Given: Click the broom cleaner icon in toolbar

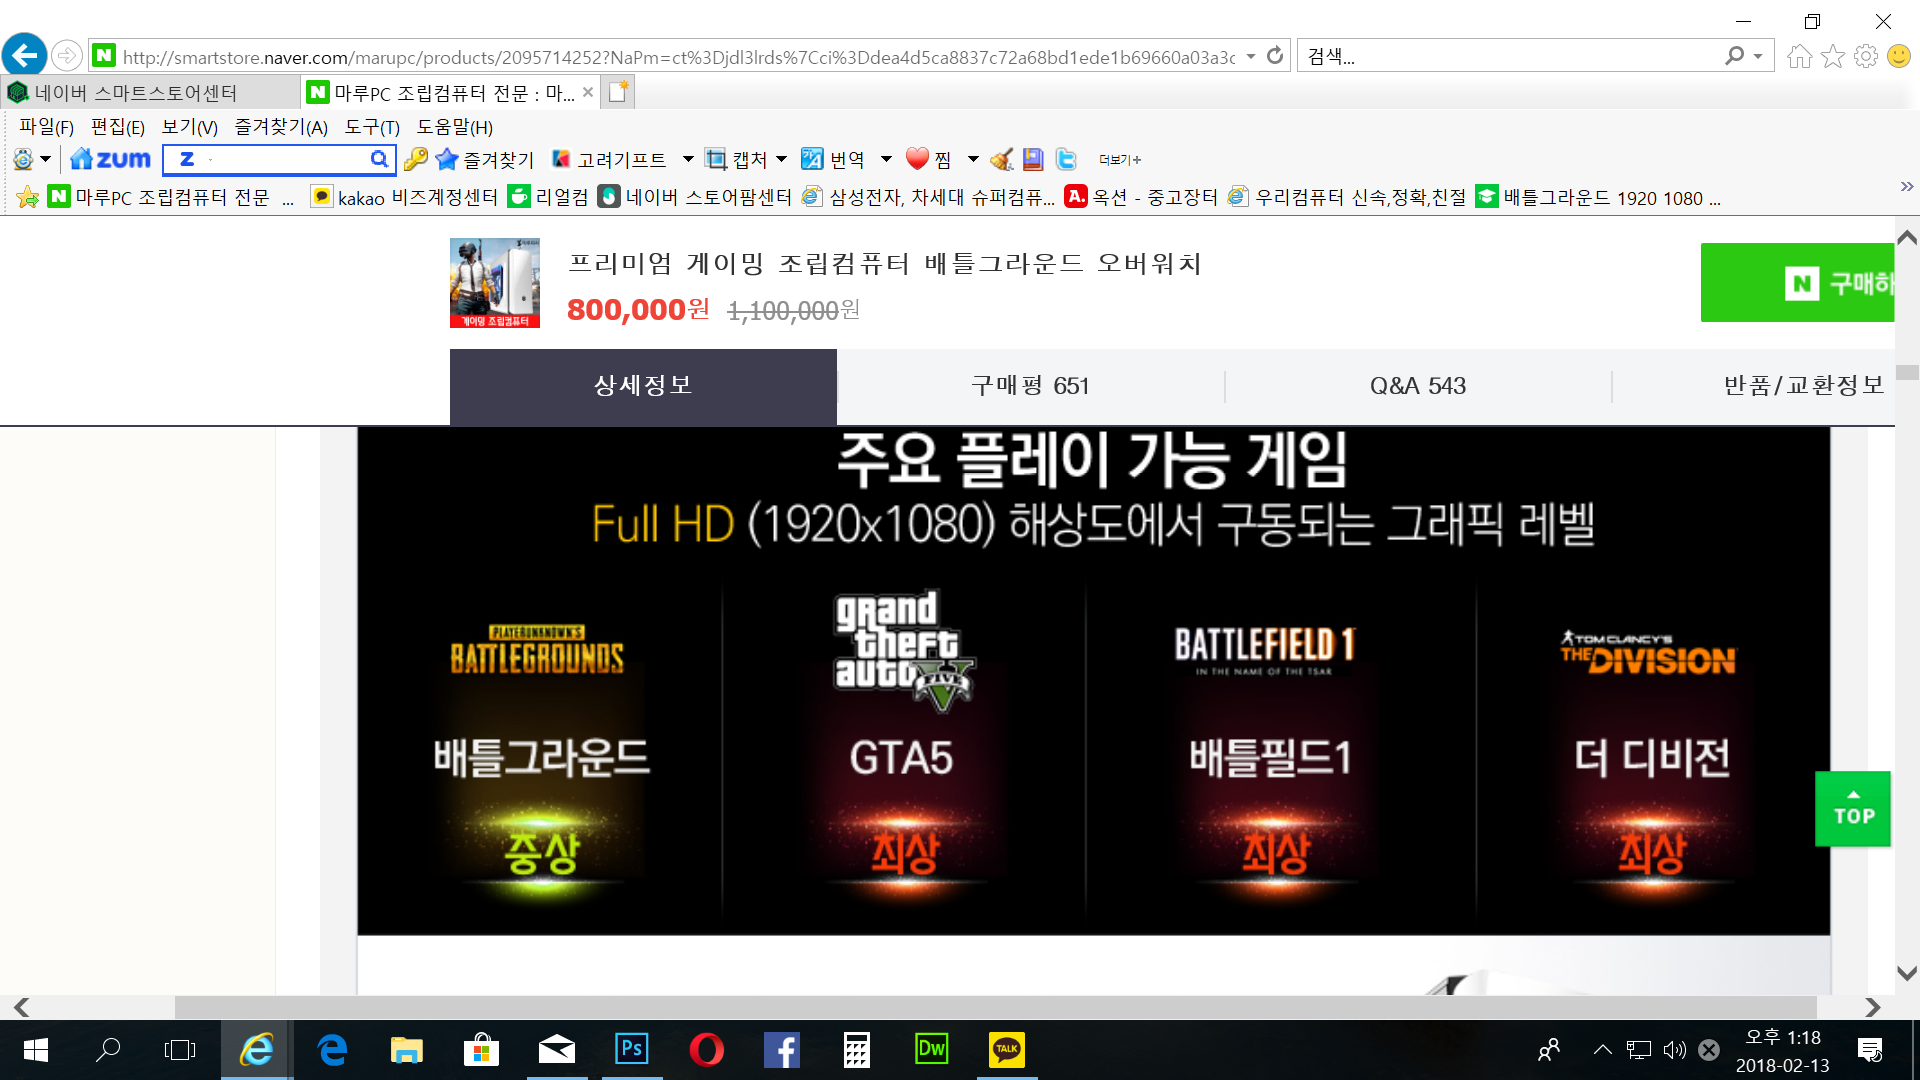Looking at the screenshot, I should (1001, 160).
